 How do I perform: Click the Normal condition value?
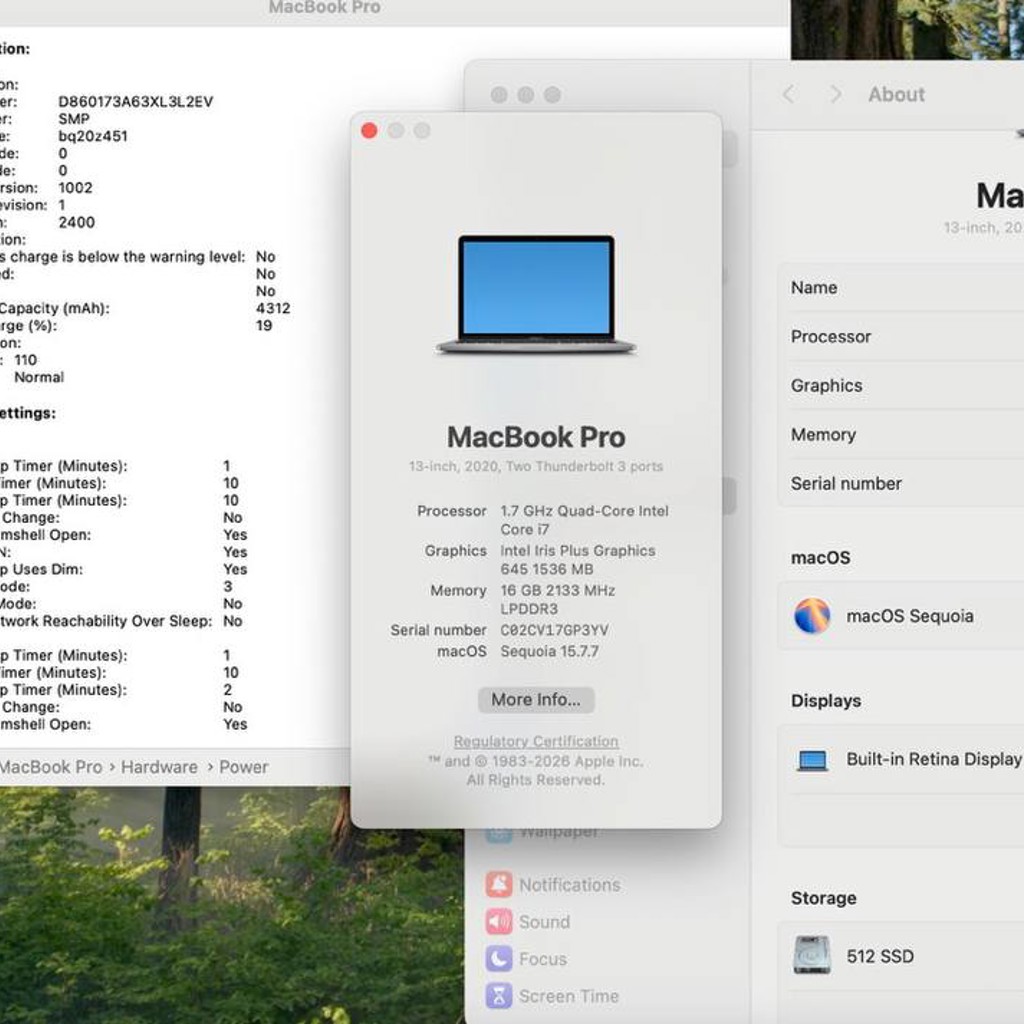click(x=39, y=377)
